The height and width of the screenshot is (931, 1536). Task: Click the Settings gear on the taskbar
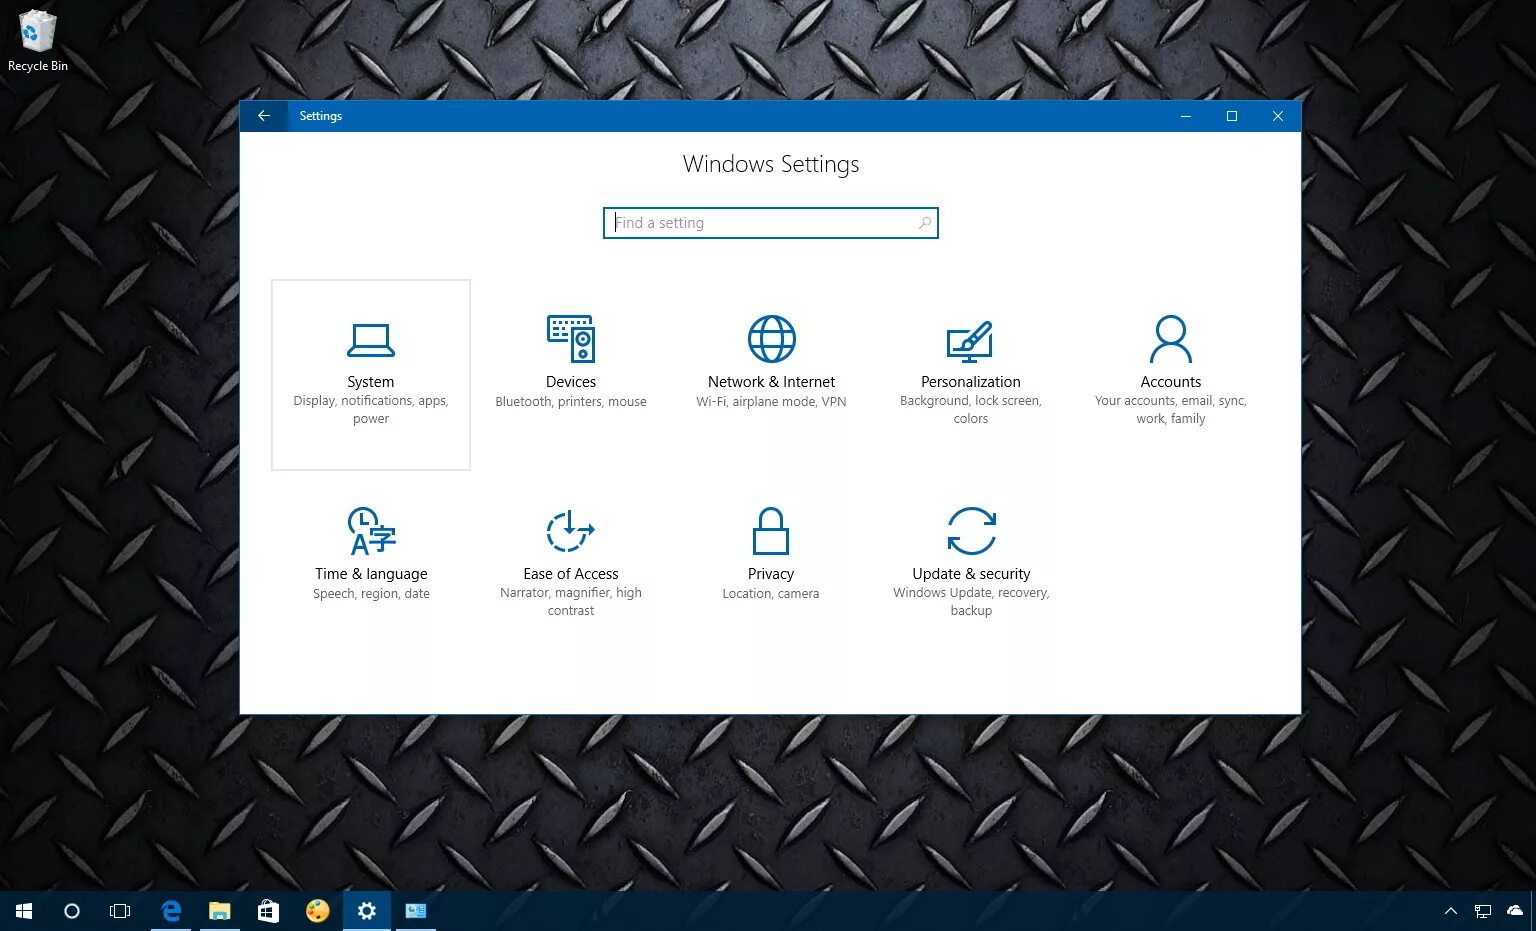pyautogui.click(x=367, y=911)
